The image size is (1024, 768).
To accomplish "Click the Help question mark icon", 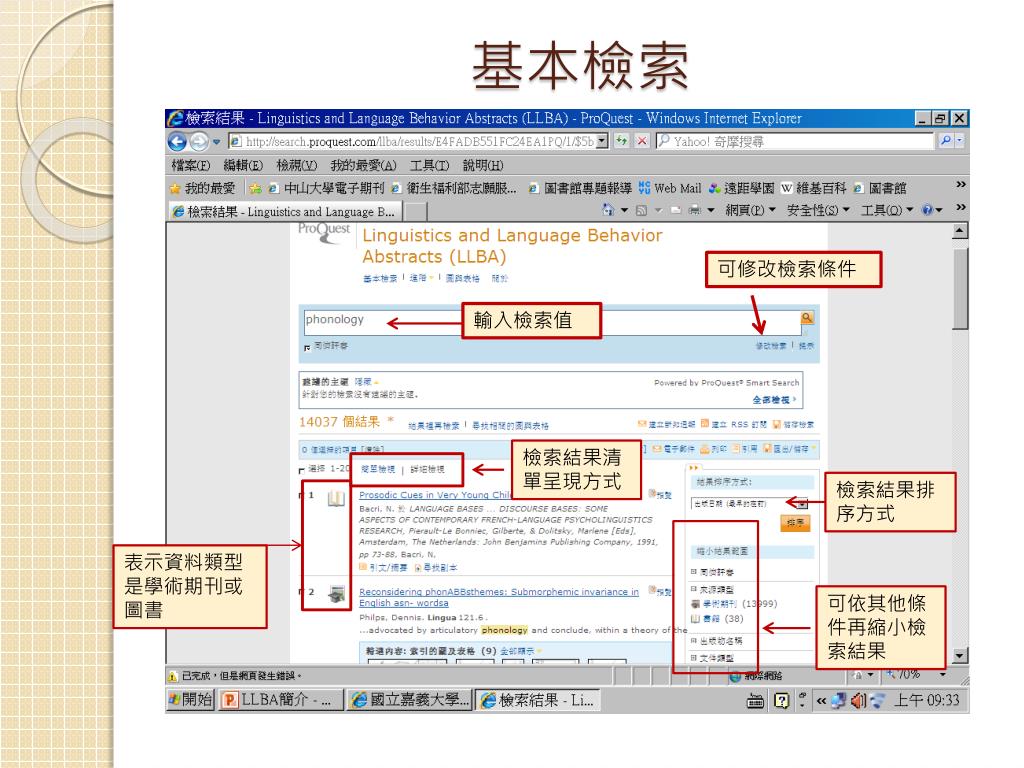I will coord(927,210).
